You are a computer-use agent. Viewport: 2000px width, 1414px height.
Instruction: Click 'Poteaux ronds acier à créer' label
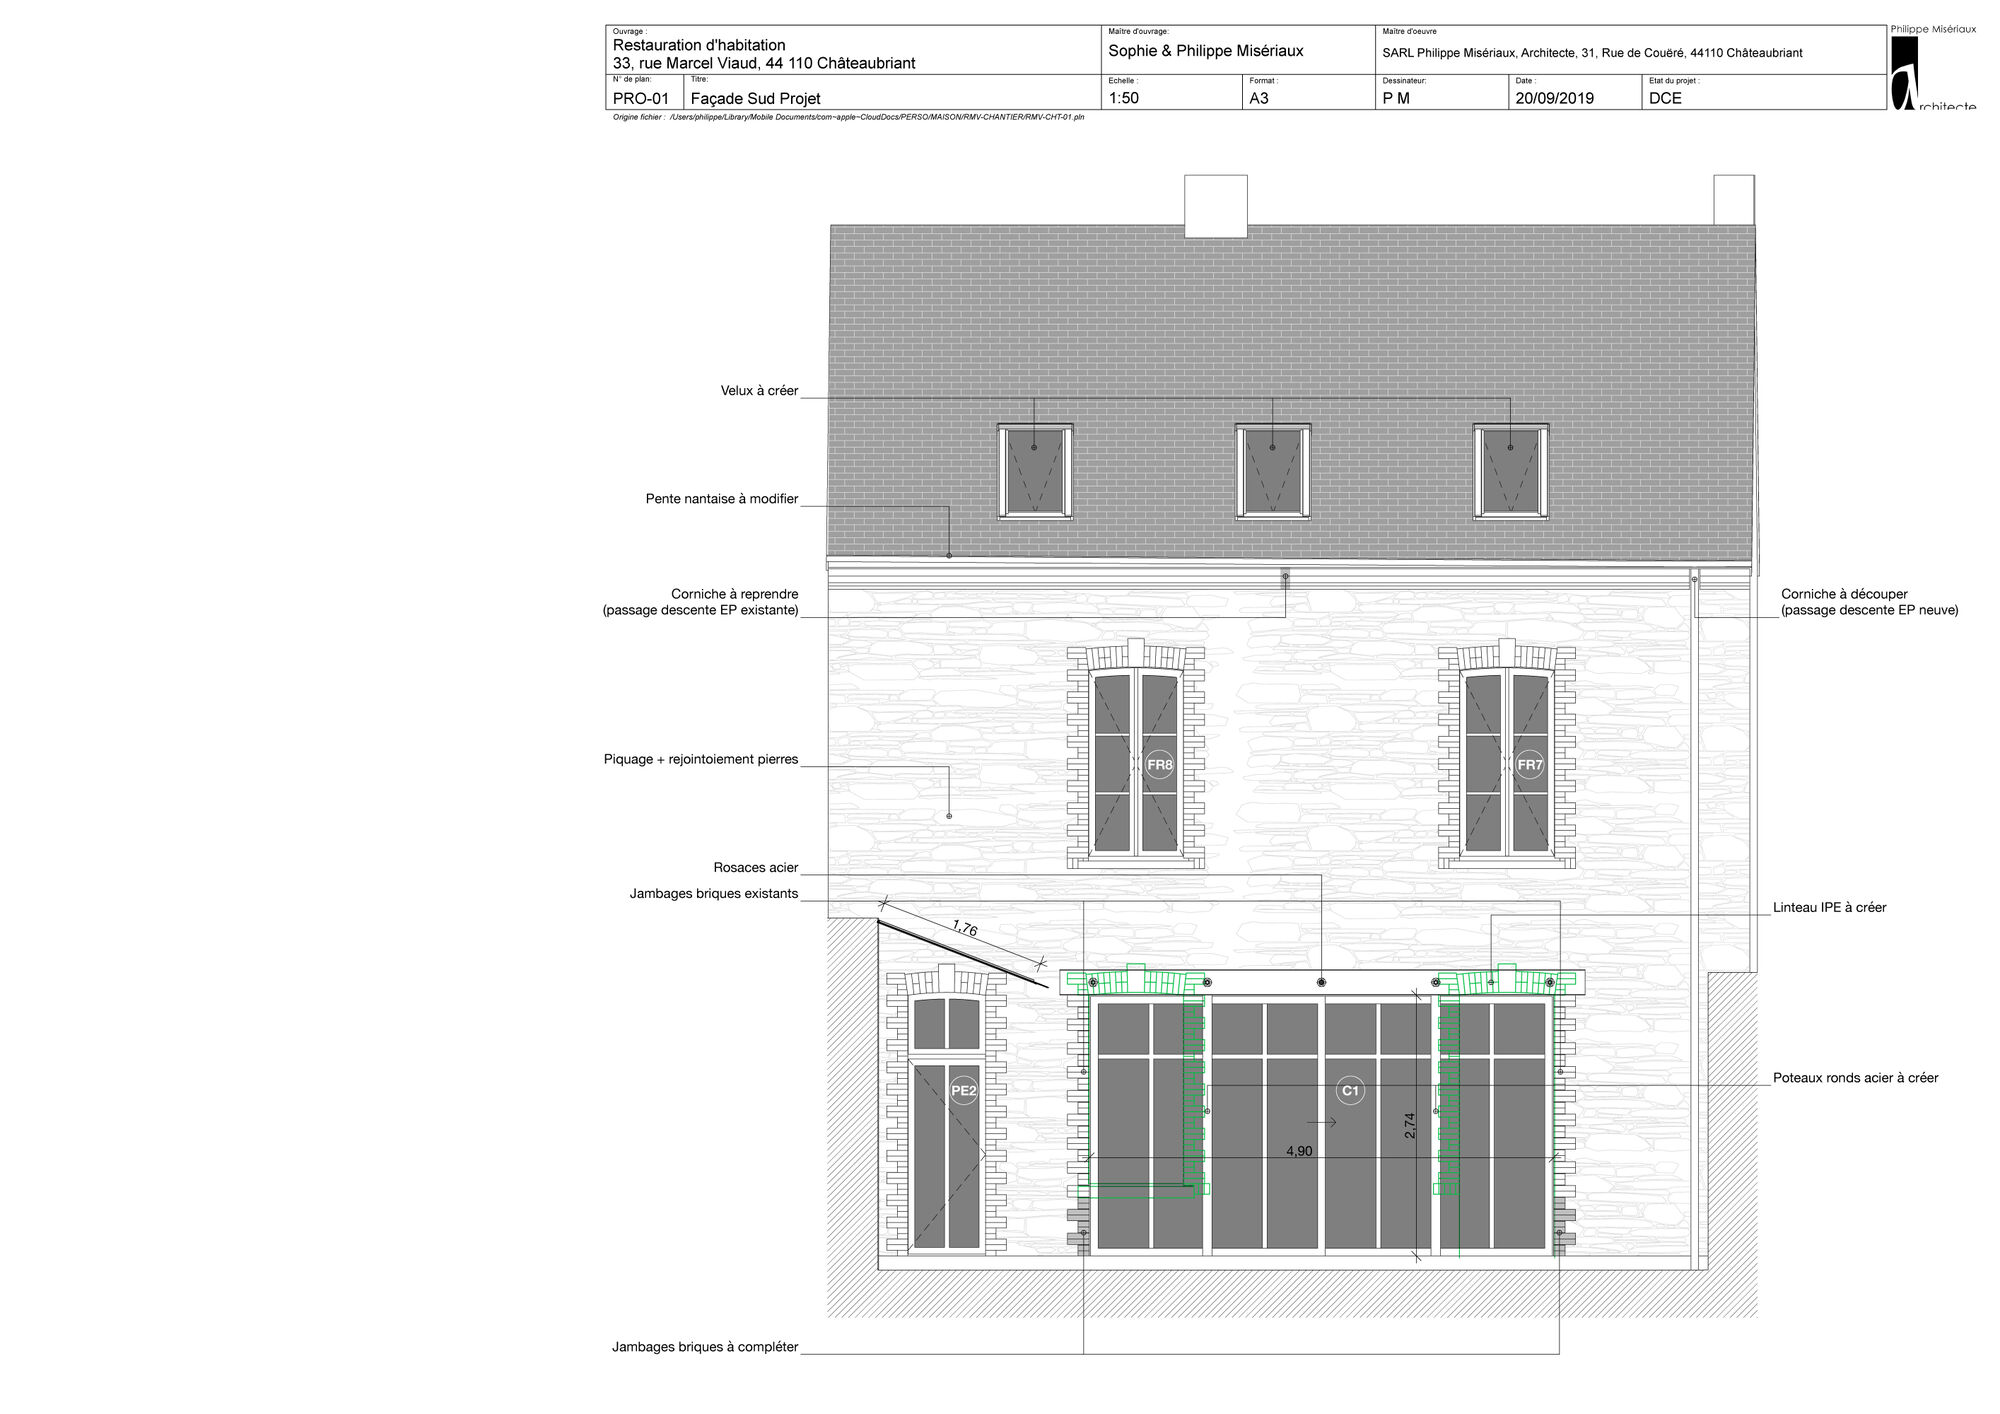(1855, 1078)
